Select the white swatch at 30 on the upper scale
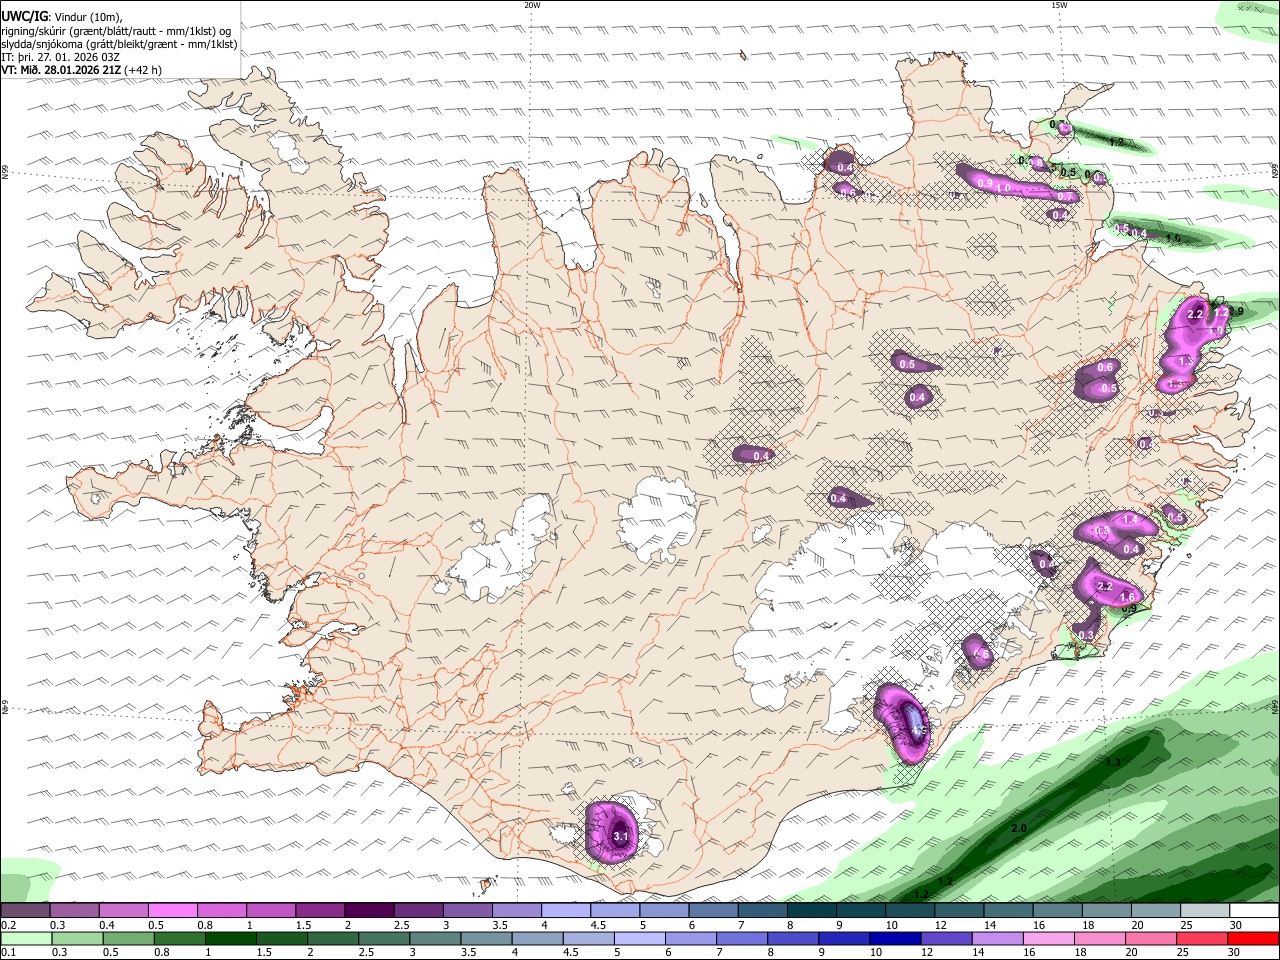The height and width of the screenshot is (960, 1280). tap(1254, 910)
